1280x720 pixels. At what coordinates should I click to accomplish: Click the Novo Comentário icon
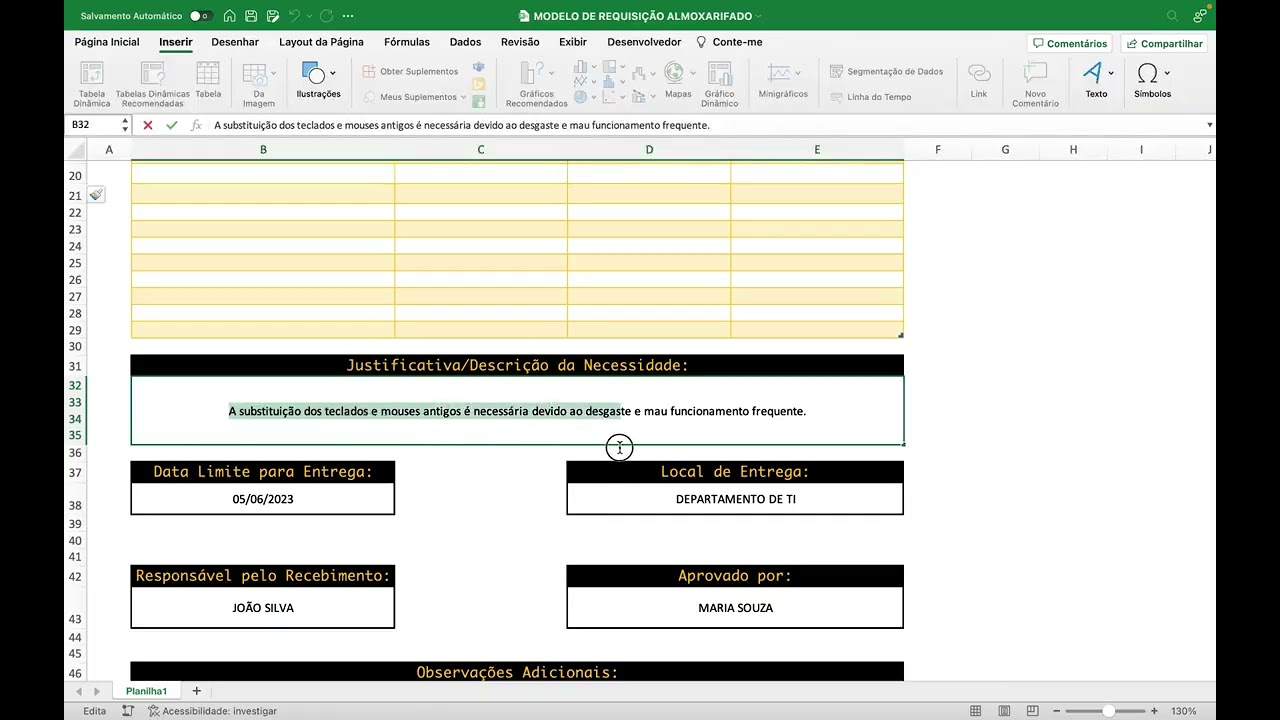pos(1035,84)
